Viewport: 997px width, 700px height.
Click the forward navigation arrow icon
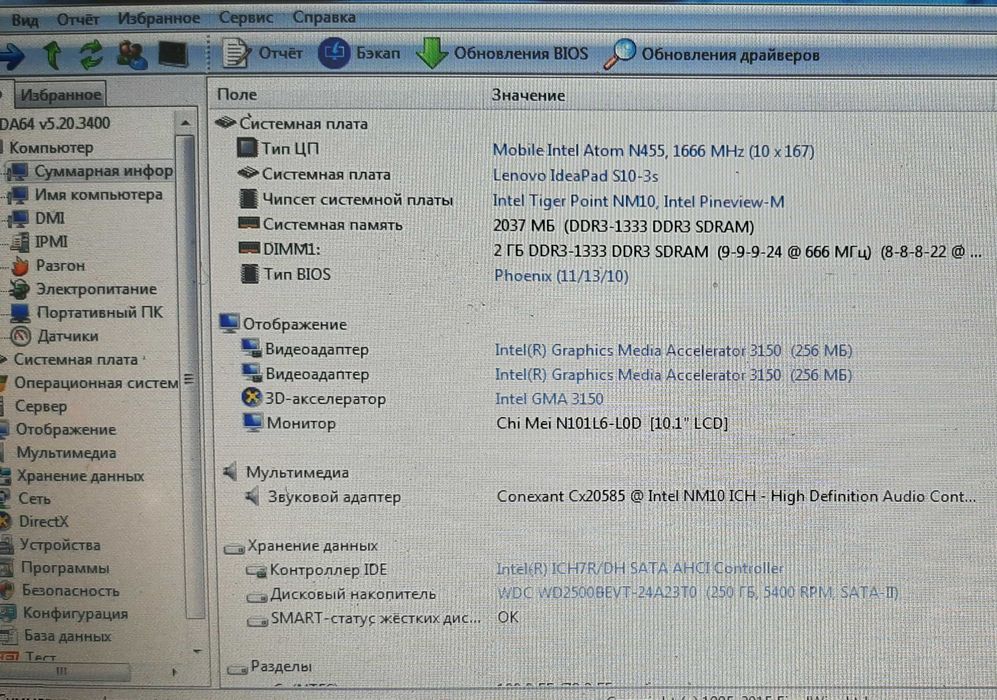click(x=12, y=56)
